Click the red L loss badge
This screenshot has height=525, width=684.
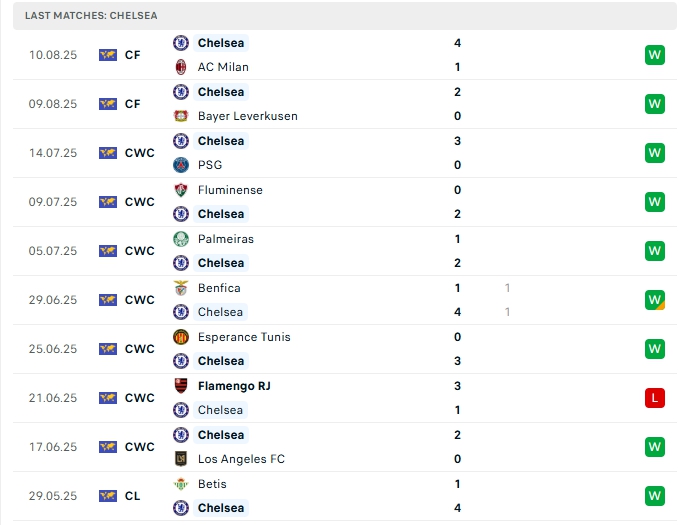tap(655, 398)
